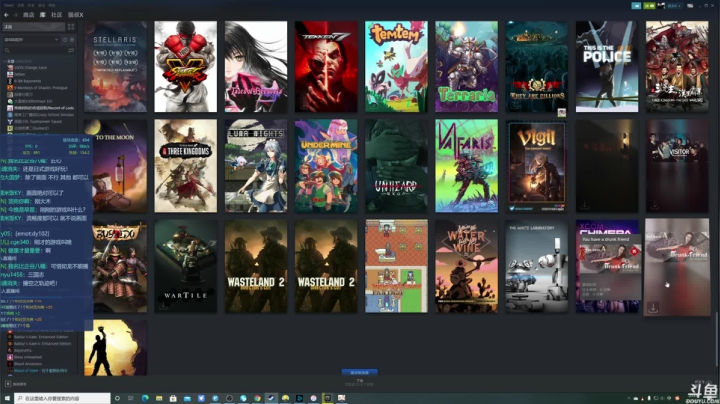Open the Street Fighter V cover
Image resolution: width=720 pixels, height=404 pixels.
pos(186,66)
